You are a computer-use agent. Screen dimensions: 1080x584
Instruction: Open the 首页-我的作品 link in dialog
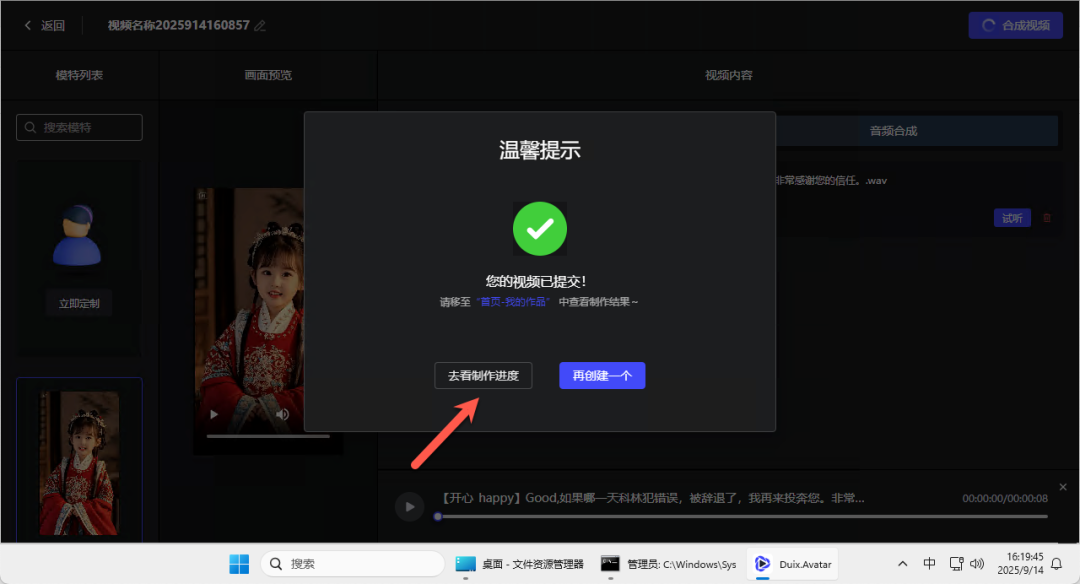512,301
